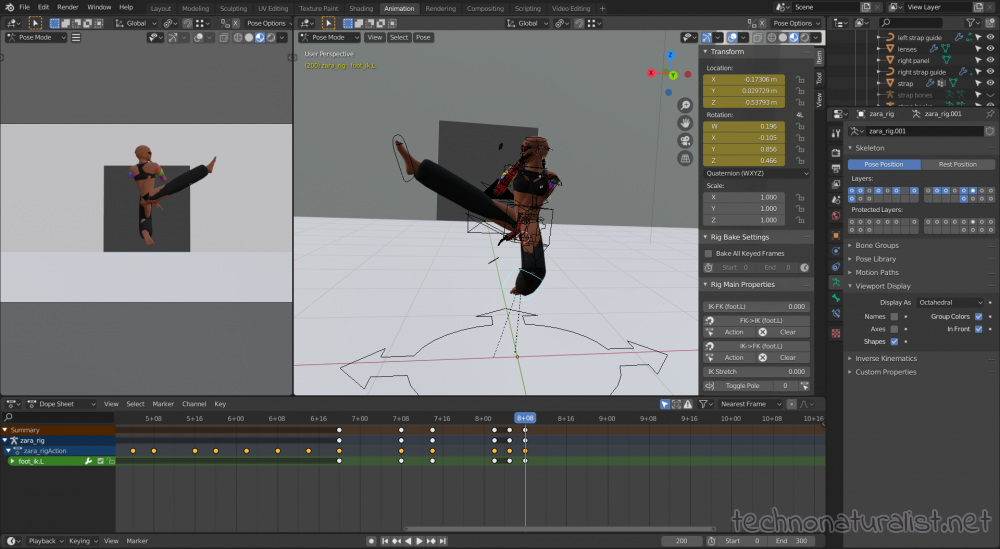
Task: Click the pan hand viewport gizmo
Action: point(685,123)
